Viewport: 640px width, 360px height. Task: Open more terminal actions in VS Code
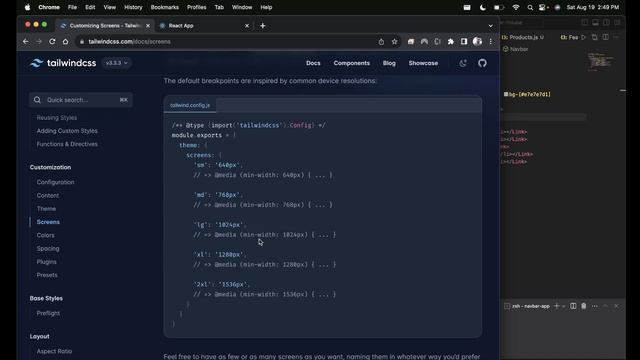click(x=595, y=306)
